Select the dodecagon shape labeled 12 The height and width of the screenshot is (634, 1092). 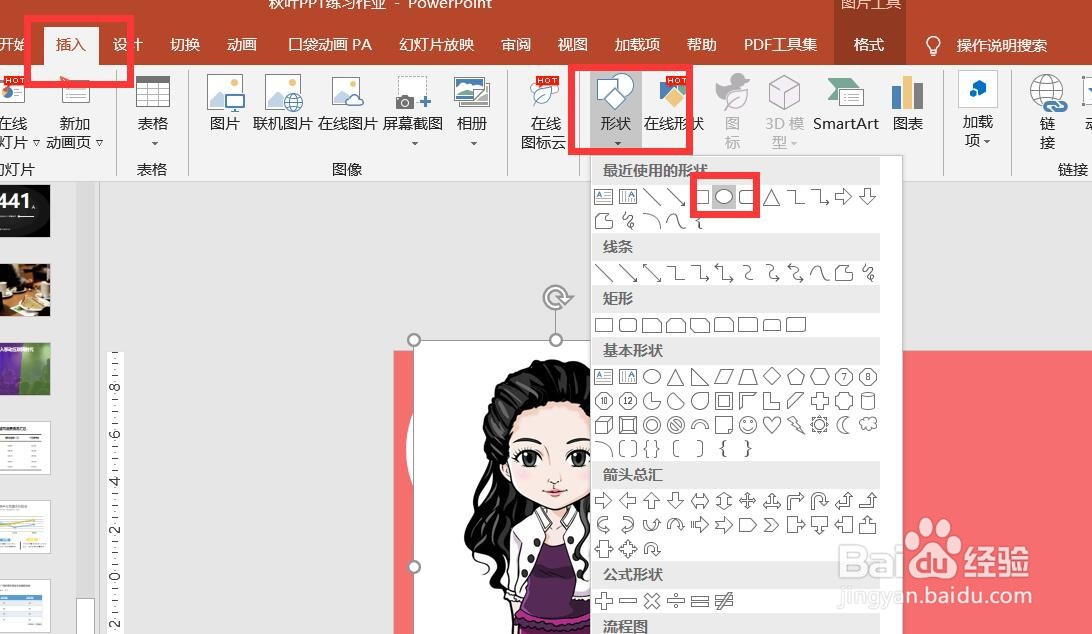coord(627,401)
